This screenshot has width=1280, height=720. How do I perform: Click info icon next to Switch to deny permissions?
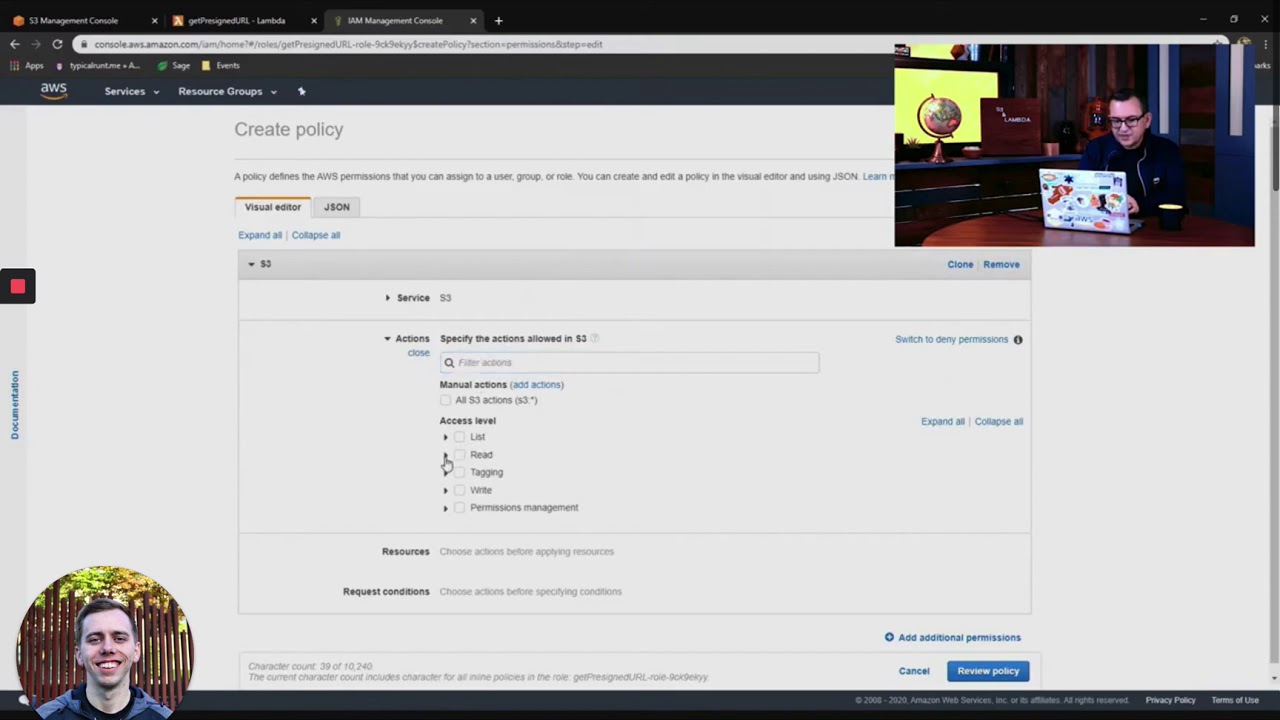pos(1018,339)
